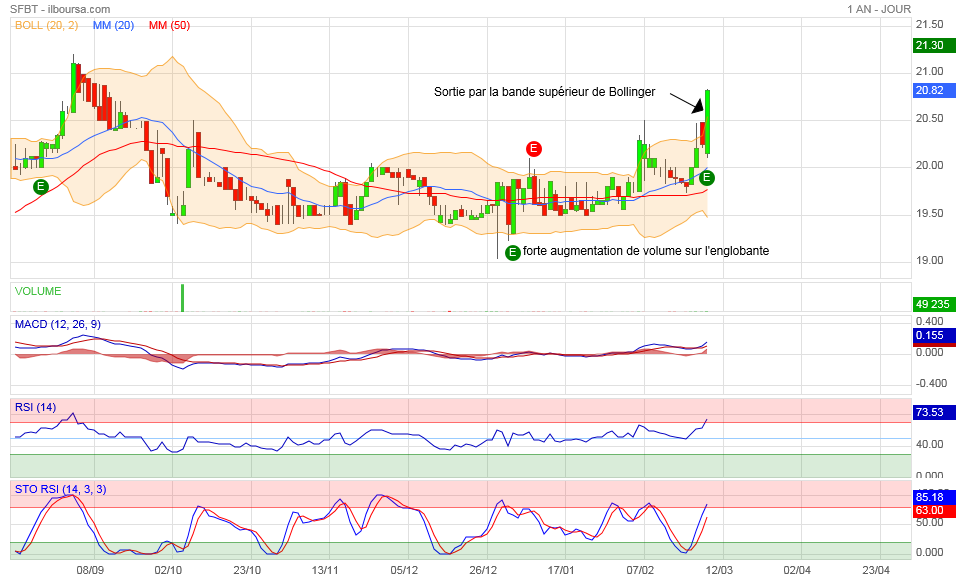
Task: Click the blue 20.82 price tag
Action: (933, 90)
